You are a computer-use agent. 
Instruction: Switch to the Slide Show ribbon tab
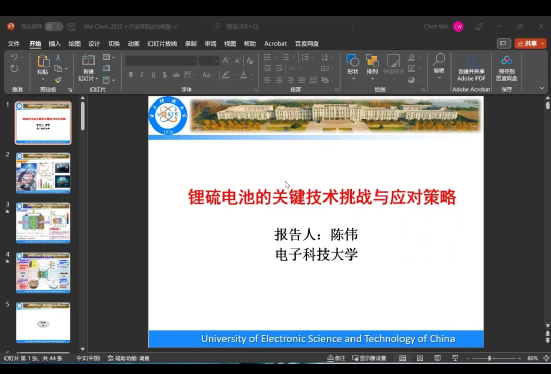coord(162,44)
